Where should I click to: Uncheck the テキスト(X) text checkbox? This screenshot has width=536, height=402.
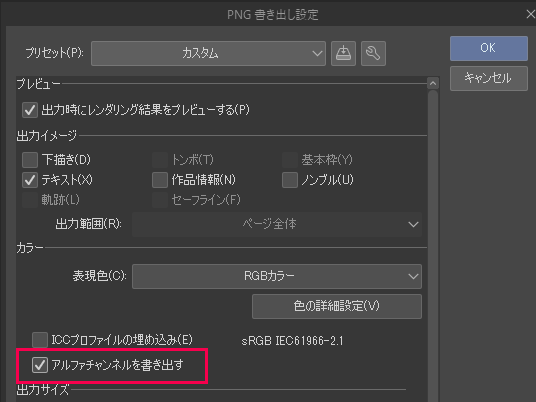tap(30, 180)
